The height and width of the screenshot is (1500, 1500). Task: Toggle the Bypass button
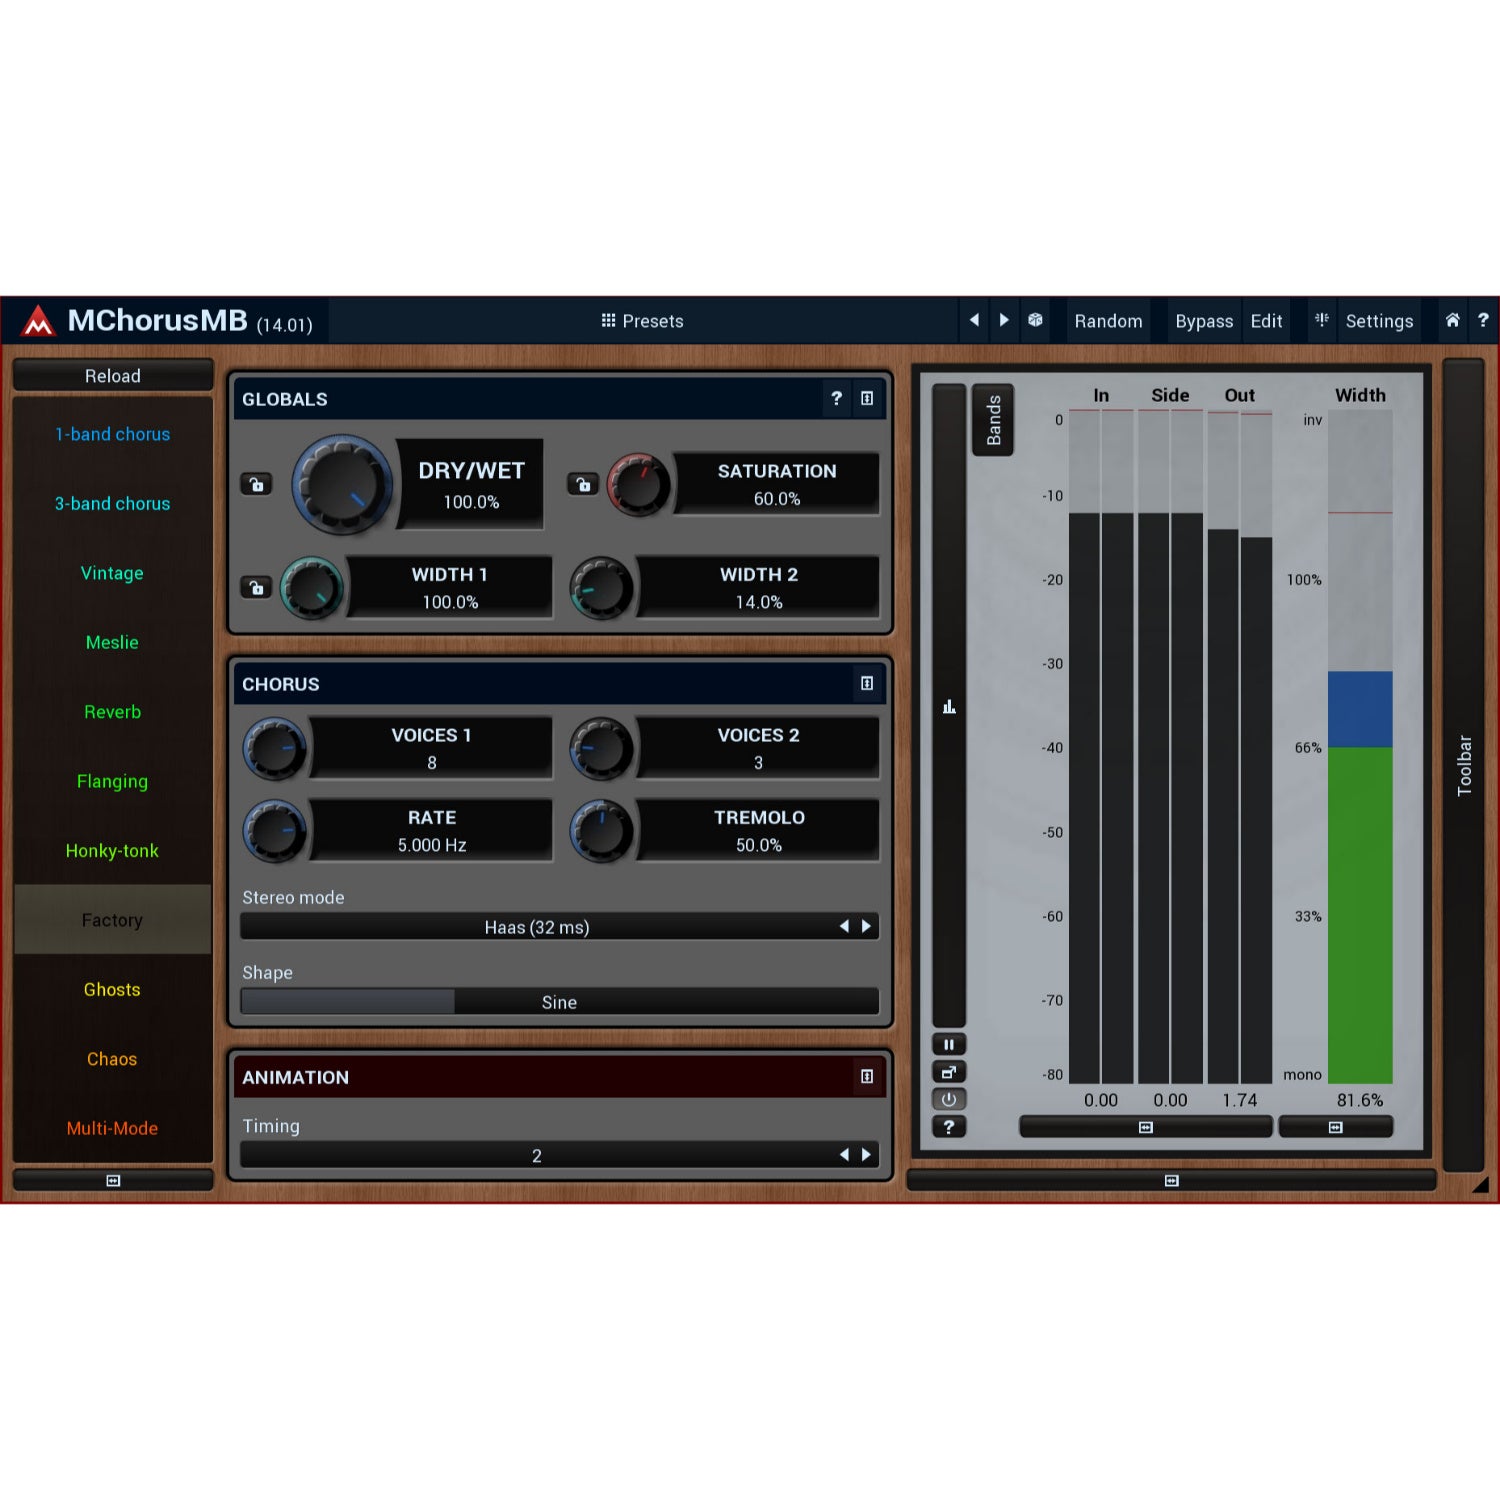(x=1204, y=321)
